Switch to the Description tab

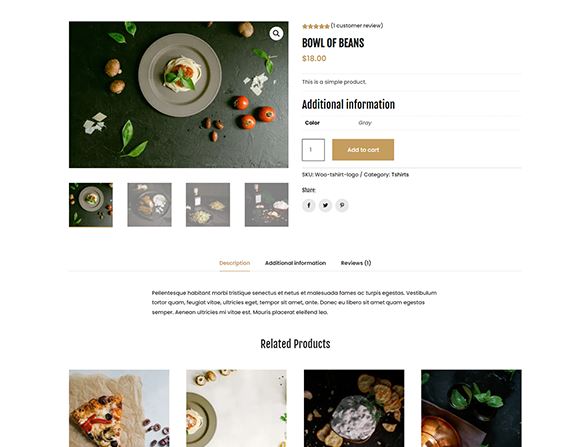(x=235, y=263)
